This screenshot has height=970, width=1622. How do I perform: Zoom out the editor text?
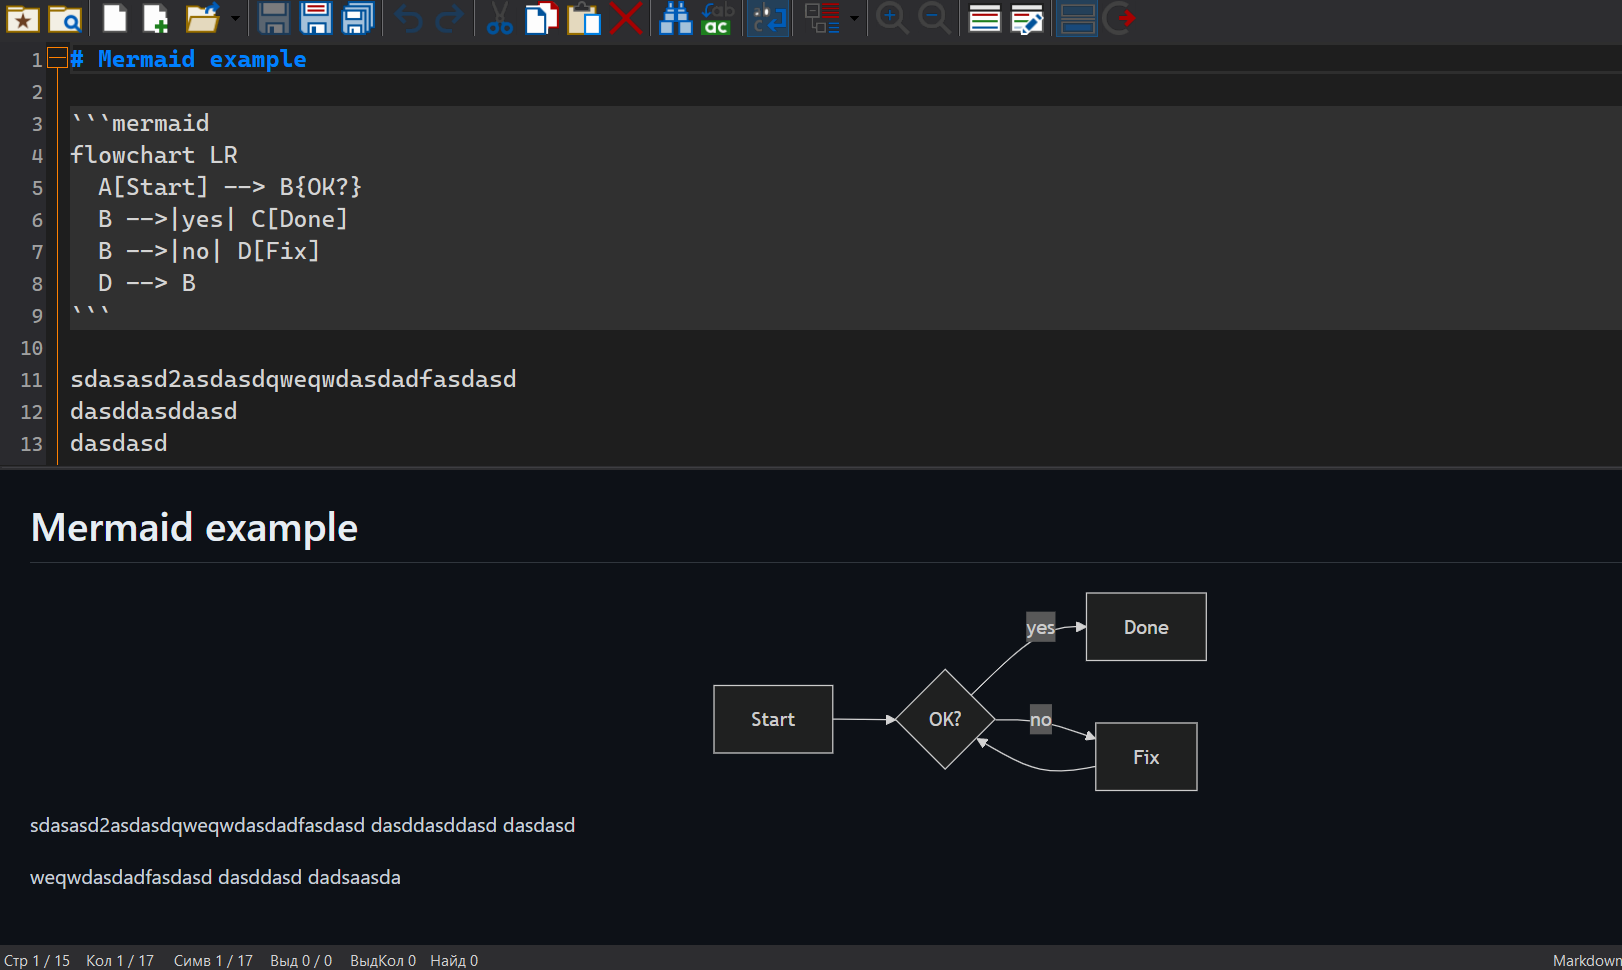[934, 19]
